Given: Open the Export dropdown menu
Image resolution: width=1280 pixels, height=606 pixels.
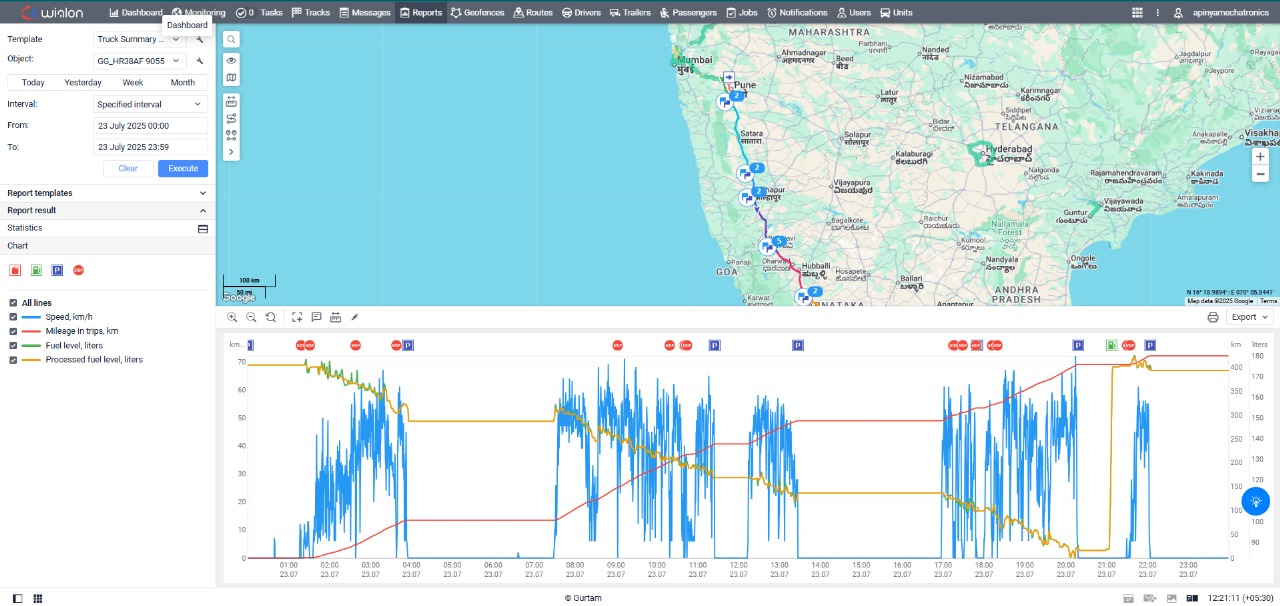Looking at the screenshot, I should (x=1249, y=317).
